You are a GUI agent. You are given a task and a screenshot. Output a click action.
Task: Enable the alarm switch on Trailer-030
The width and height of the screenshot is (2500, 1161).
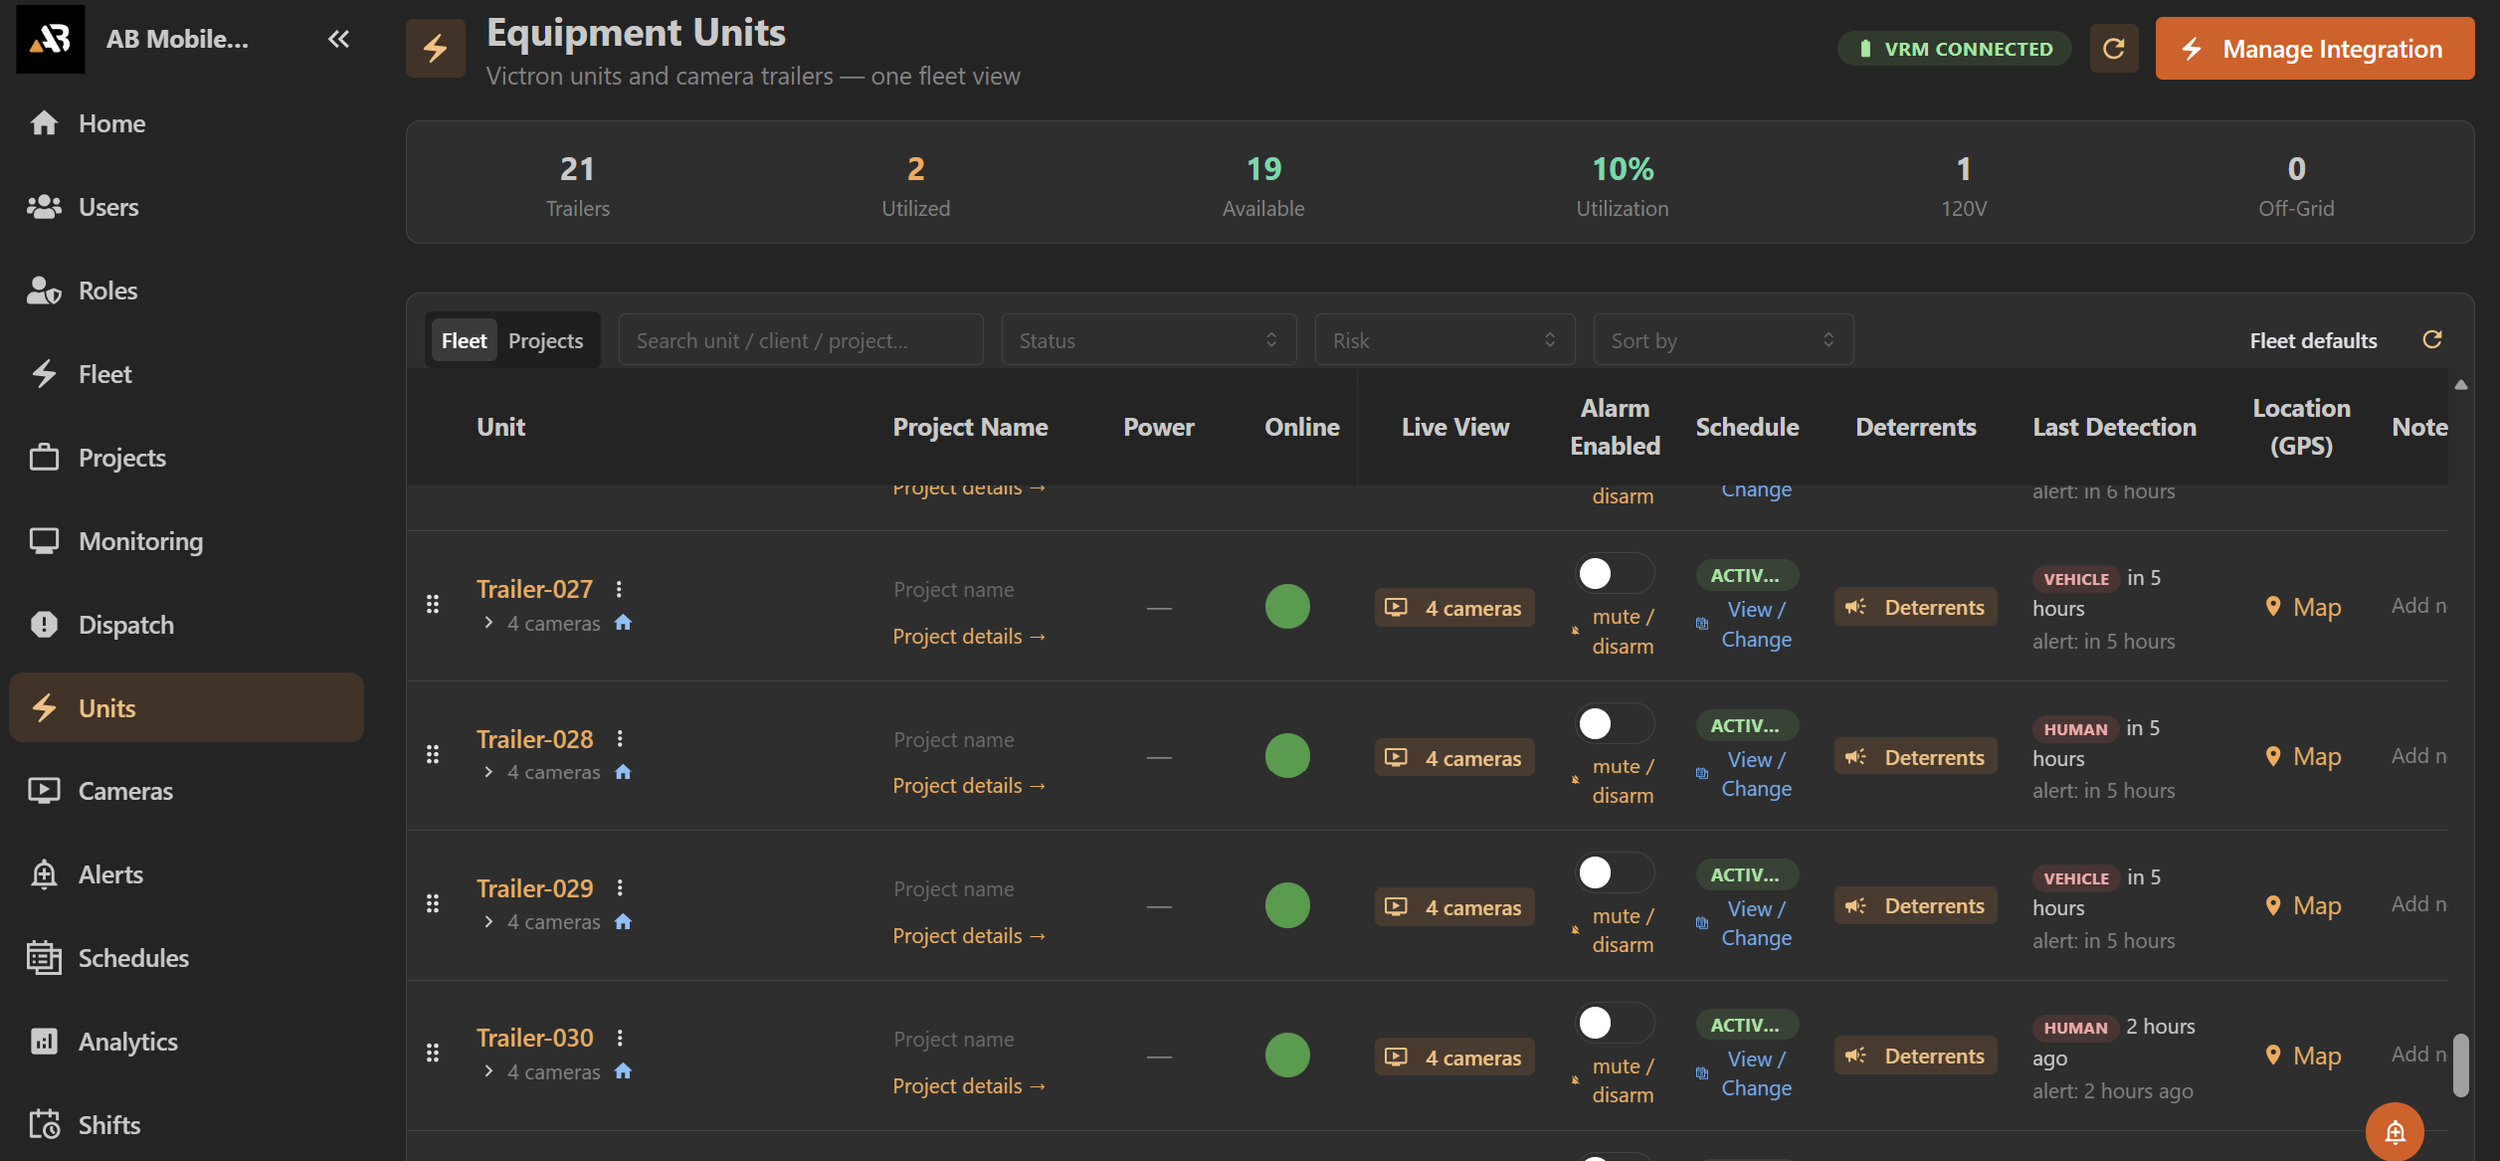(x=1614, y=1023)
